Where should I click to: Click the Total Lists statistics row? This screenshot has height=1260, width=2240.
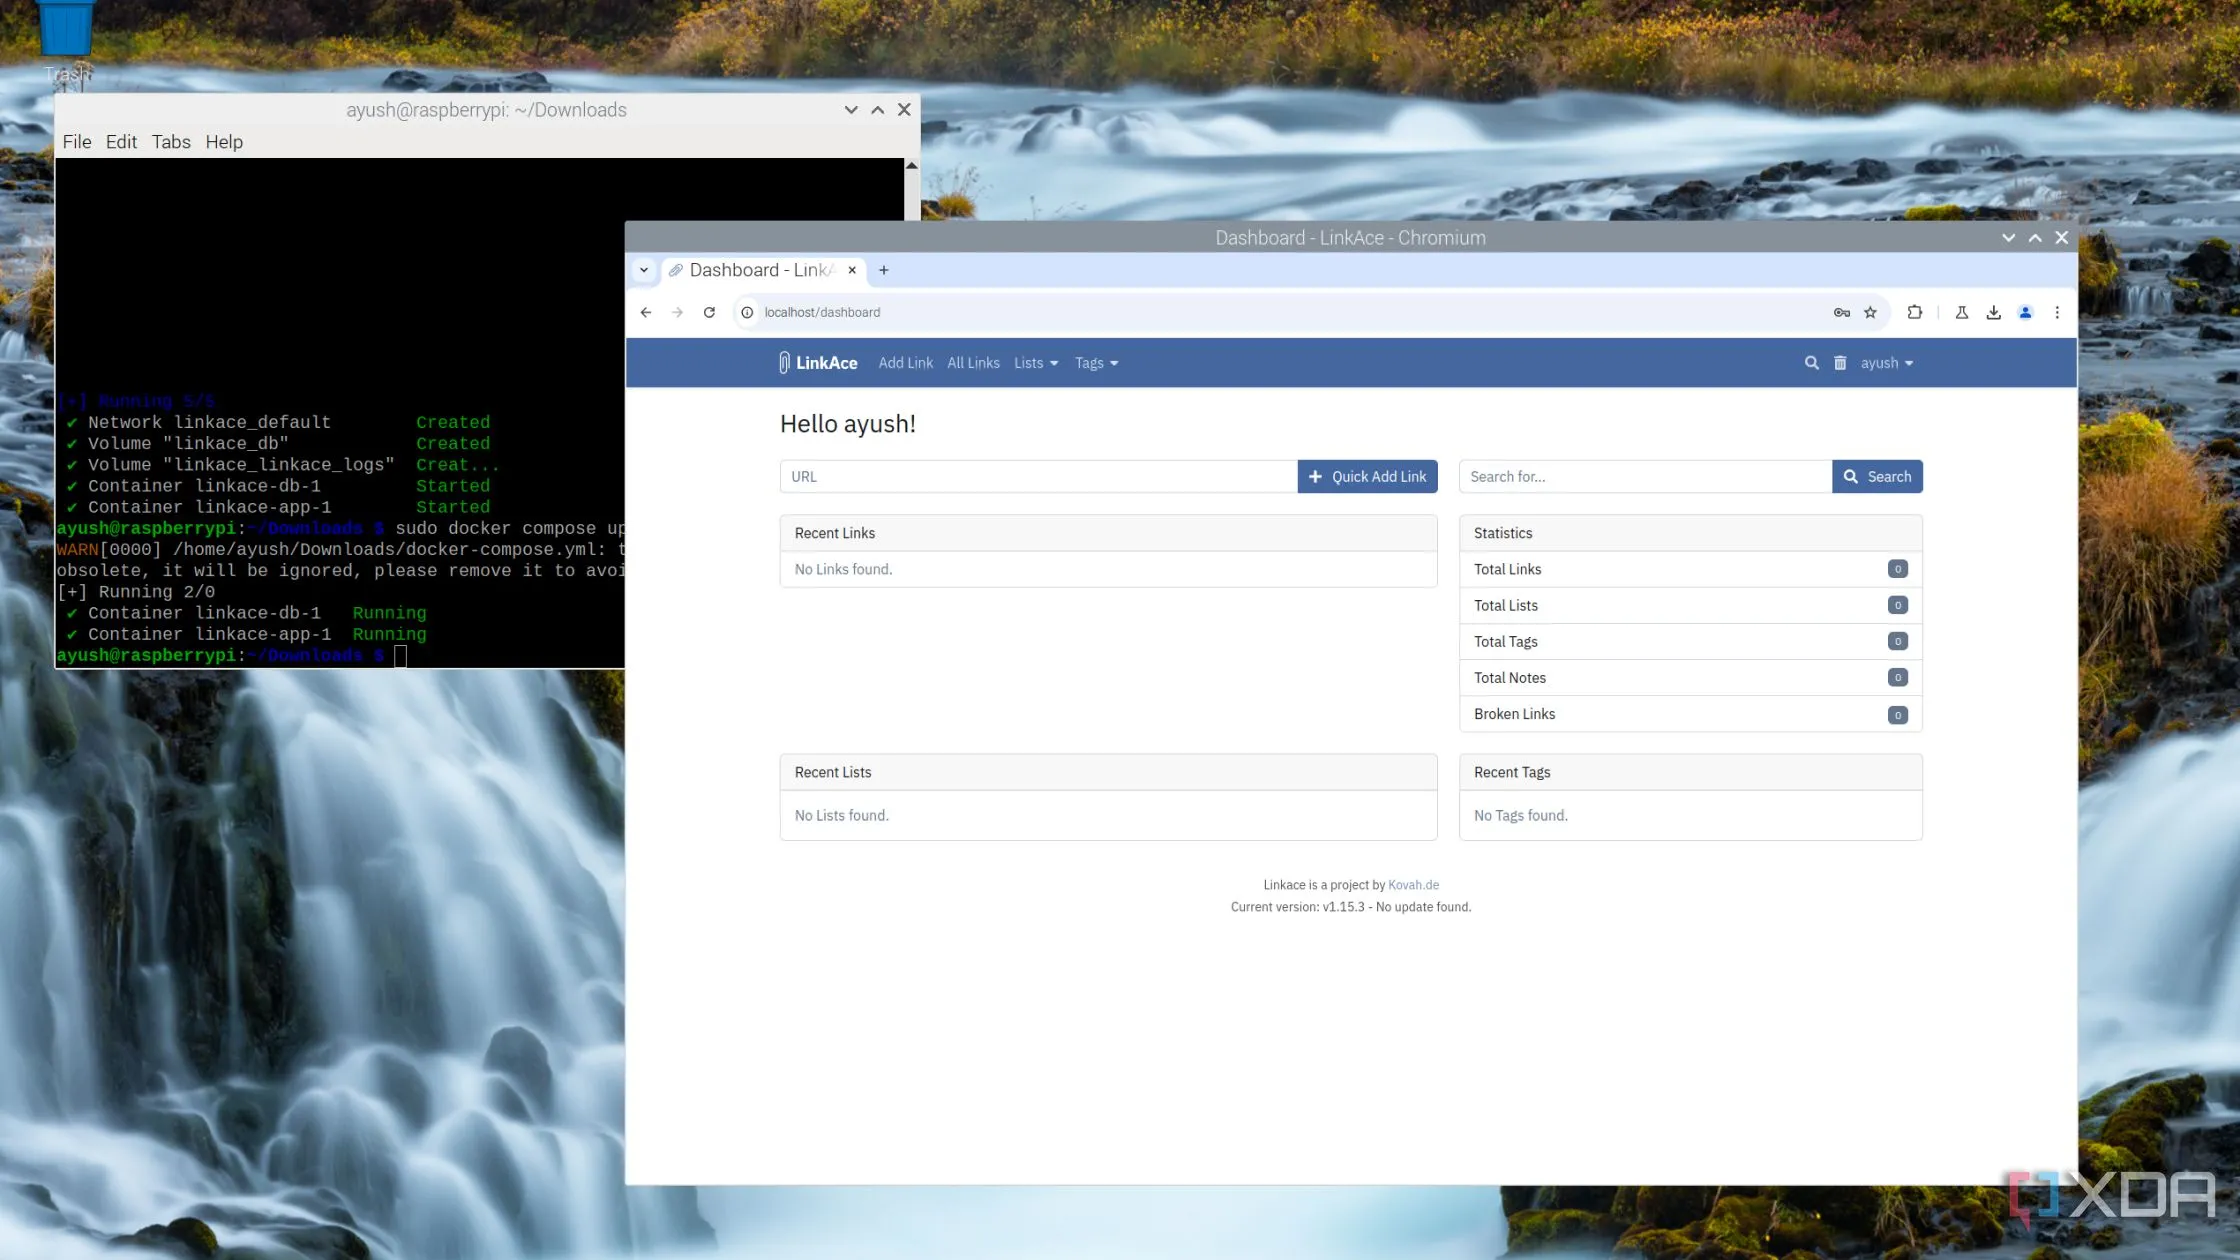(1690, 605)
